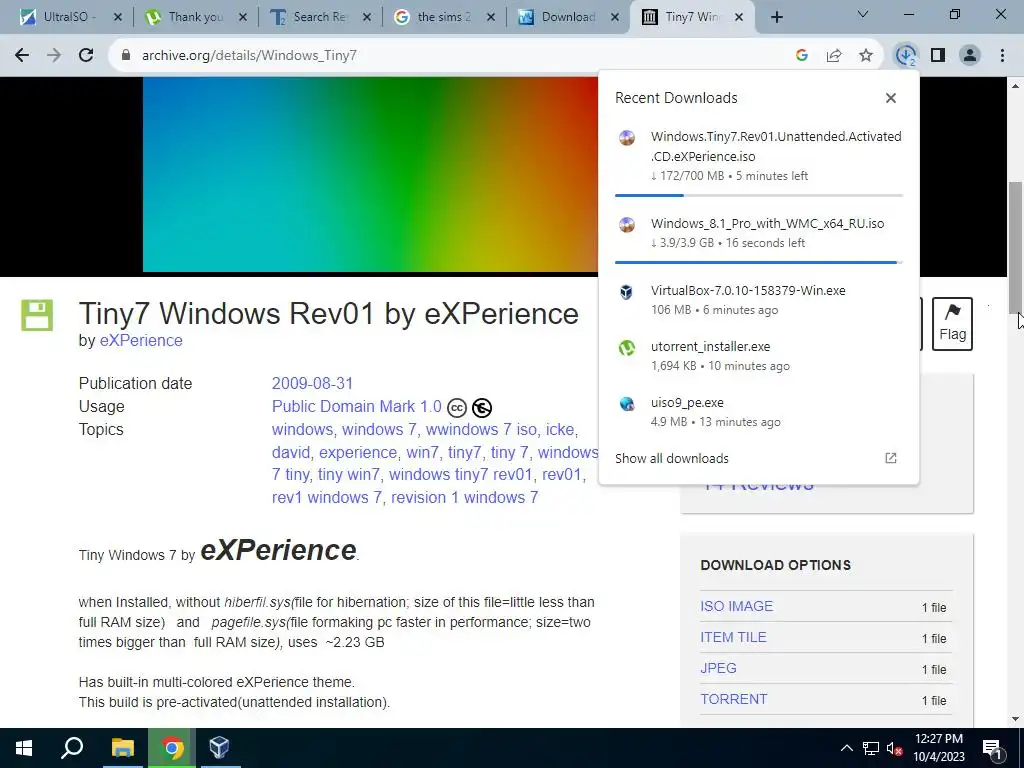
Task: Click the address bar URL
Action: click(249, 56)
